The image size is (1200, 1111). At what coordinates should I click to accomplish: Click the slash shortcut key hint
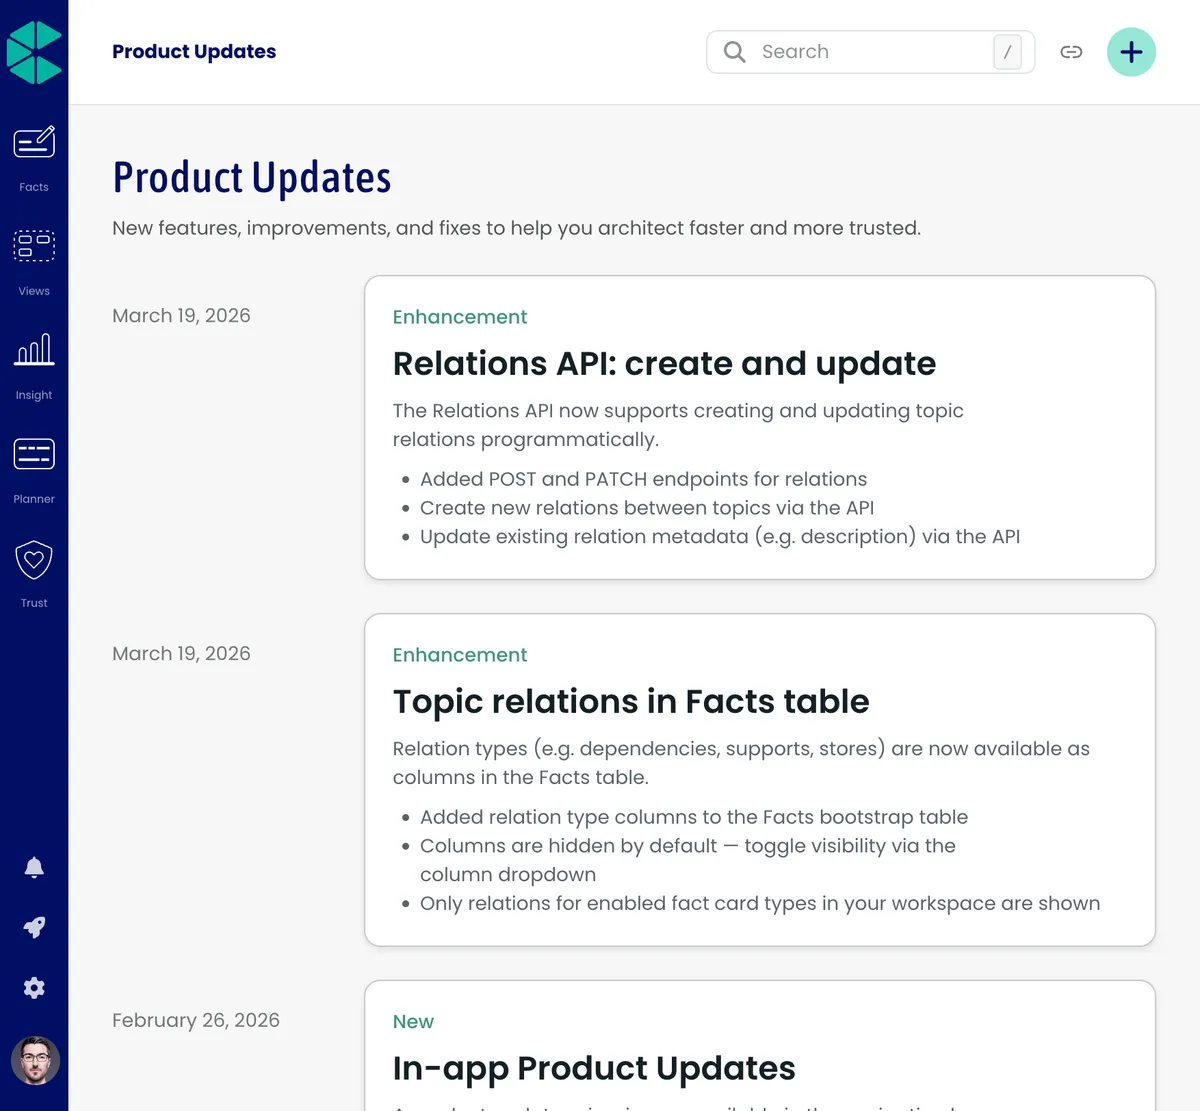click(1007, 52)
